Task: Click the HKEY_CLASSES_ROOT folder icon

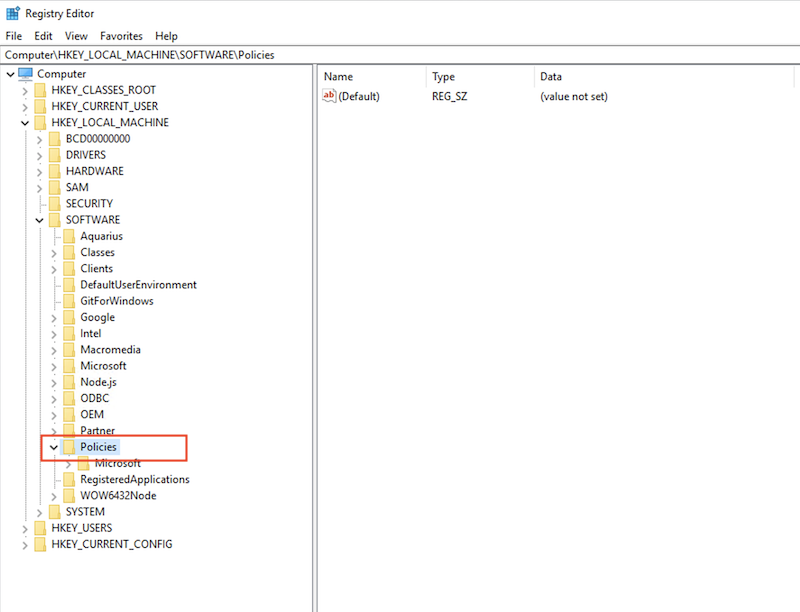Action: [40, 90]
